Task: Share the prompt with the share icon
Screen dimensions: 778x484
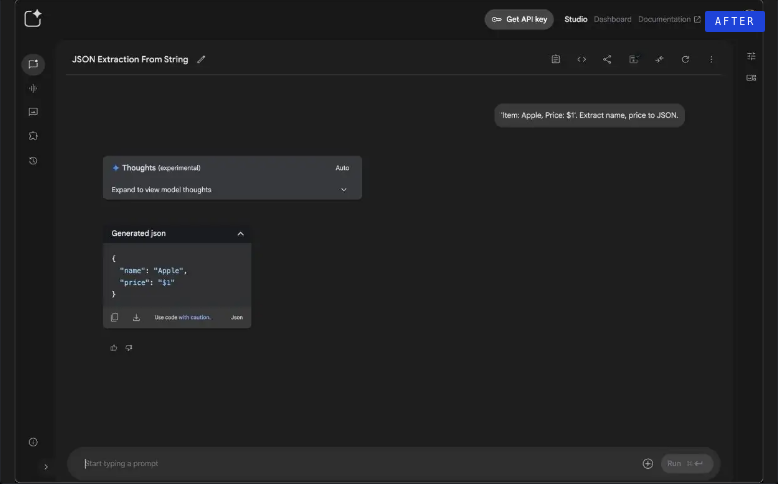Action: point(607,60)
